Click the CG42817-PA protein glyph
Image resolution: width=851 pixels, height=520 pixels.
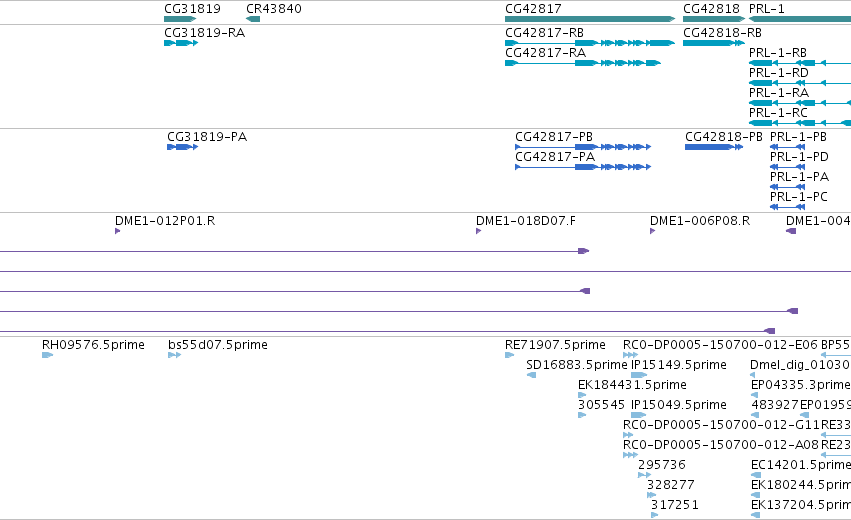click(583, 167)
